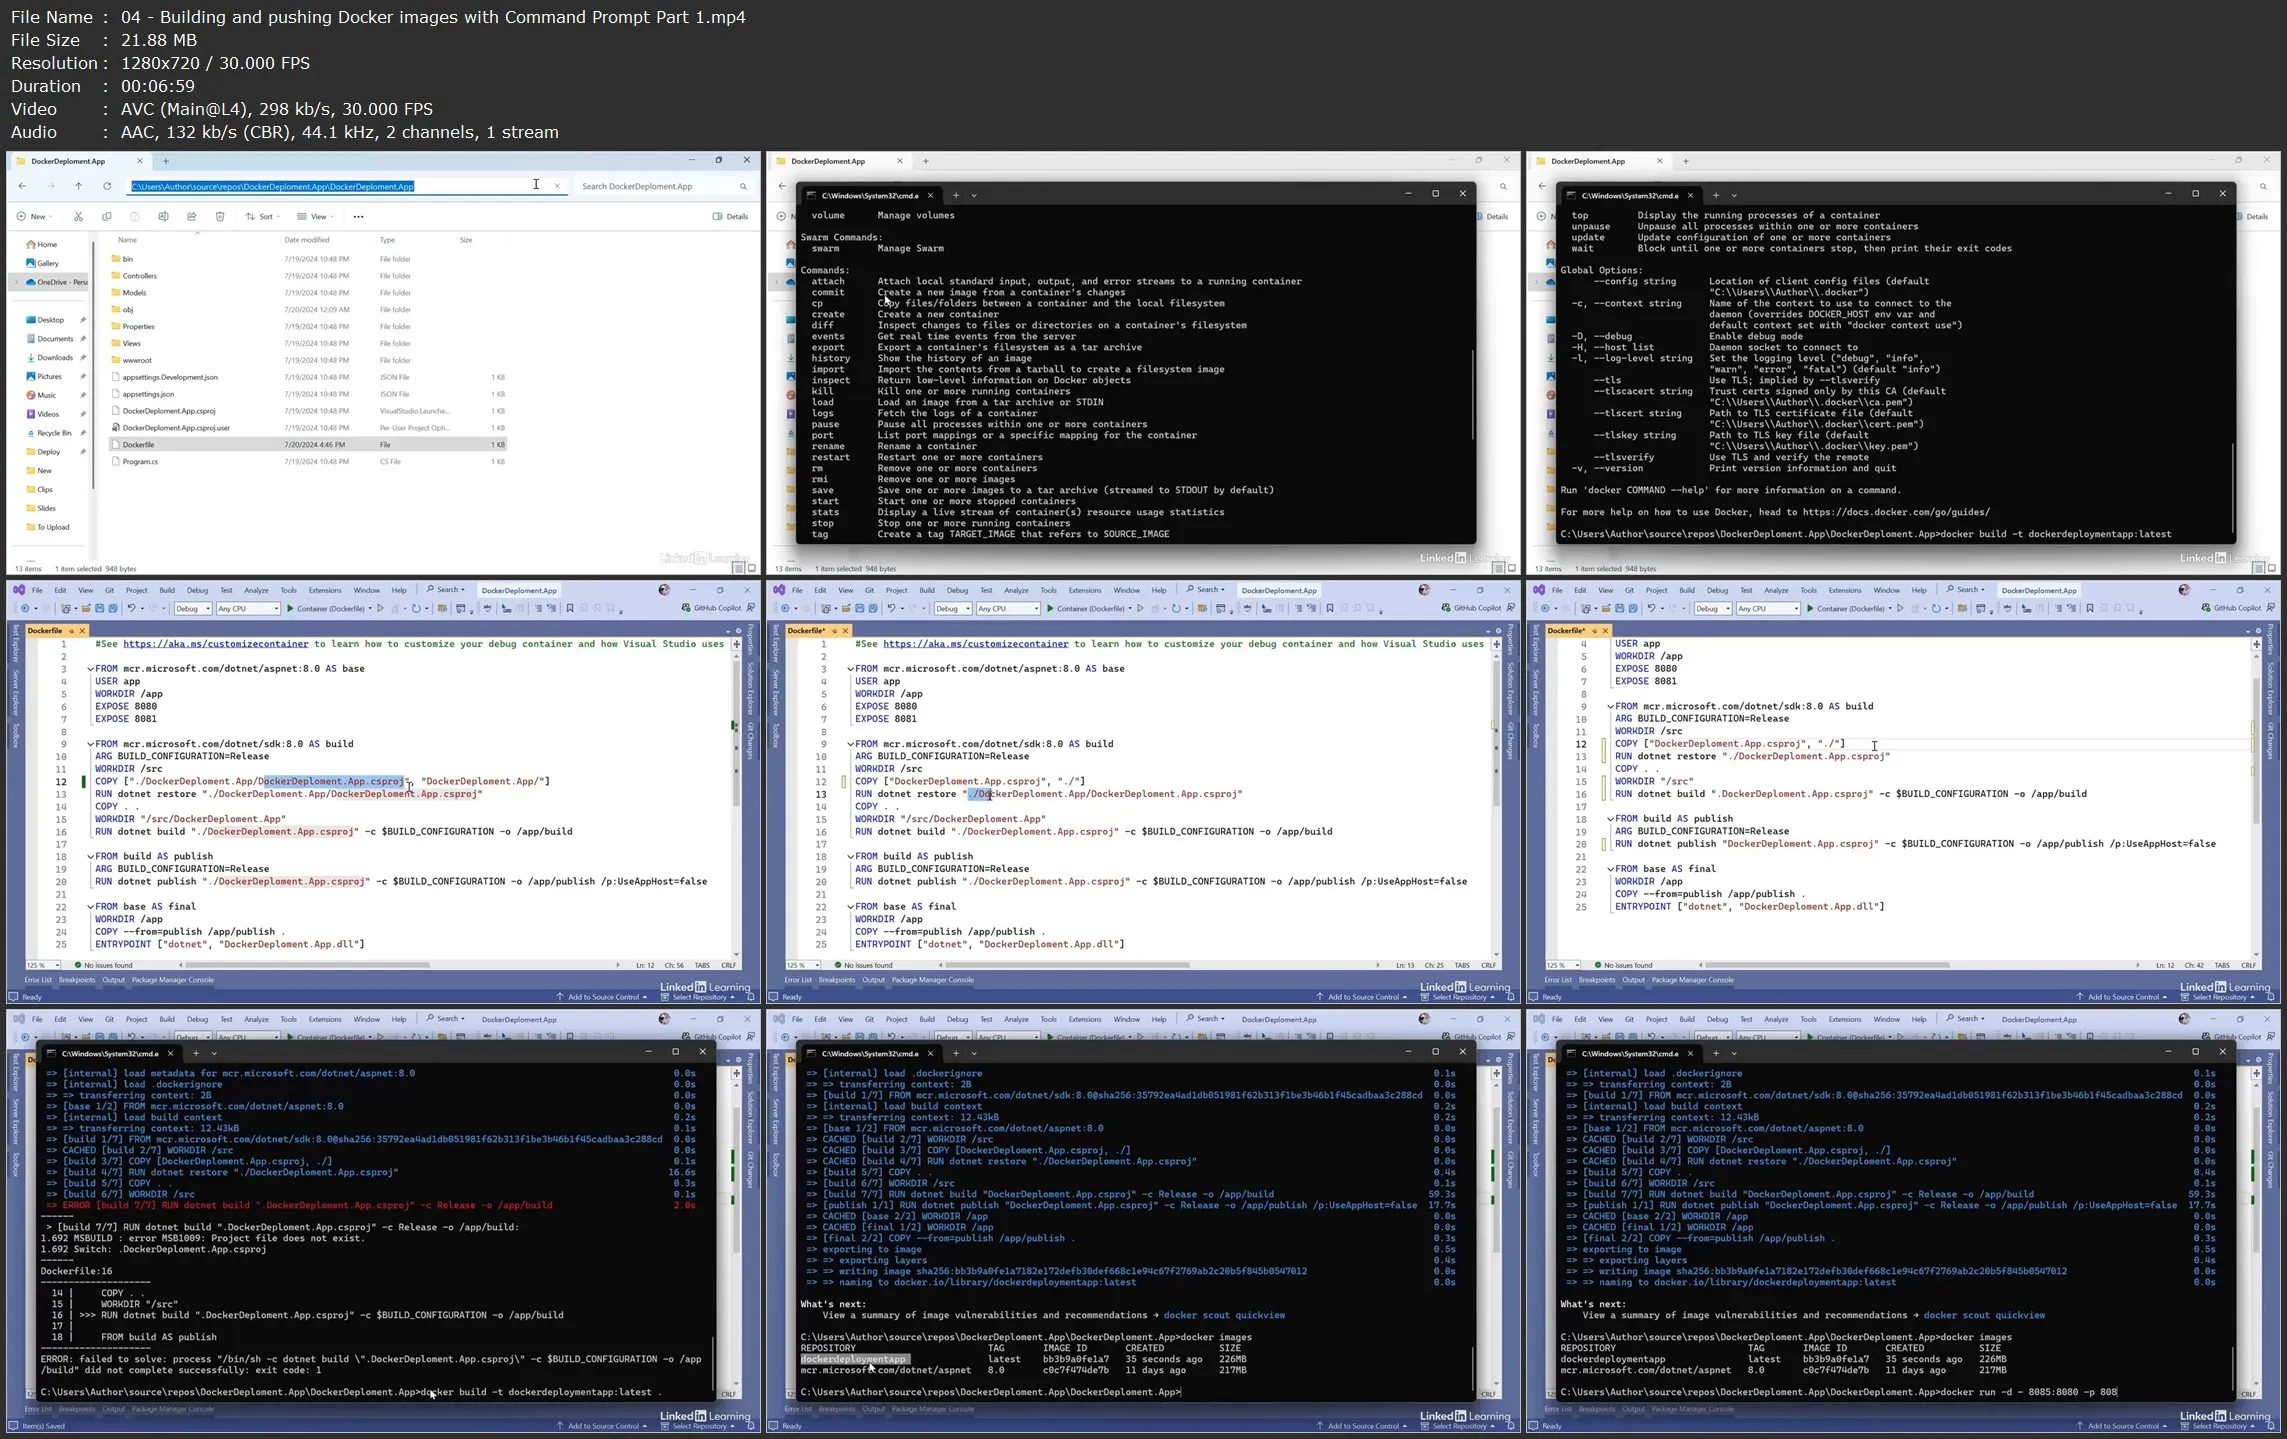Click Start Without Debugging outline arrow in Ch: 56 frame
The width and height of the screenshot is (2287, 1439).
click(380, 608)
